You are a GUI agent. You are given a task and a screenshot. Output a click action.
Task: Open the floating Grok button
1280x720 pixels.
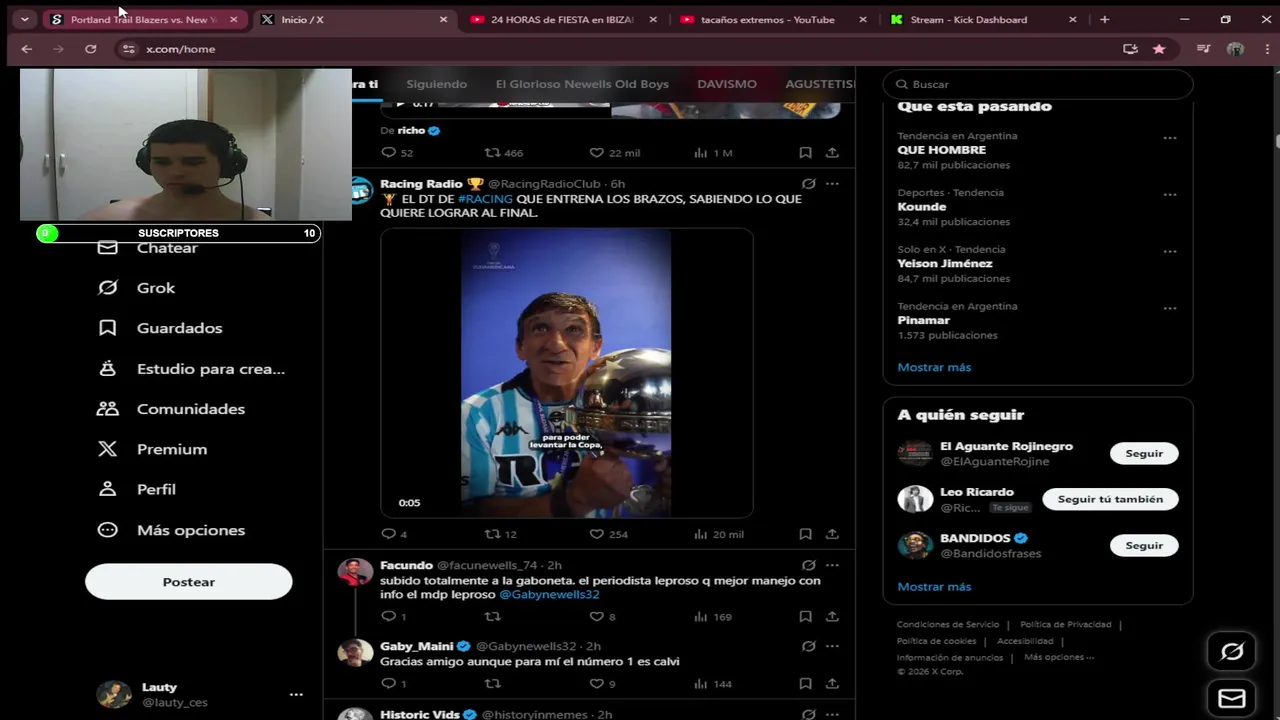coord(1232,652)
